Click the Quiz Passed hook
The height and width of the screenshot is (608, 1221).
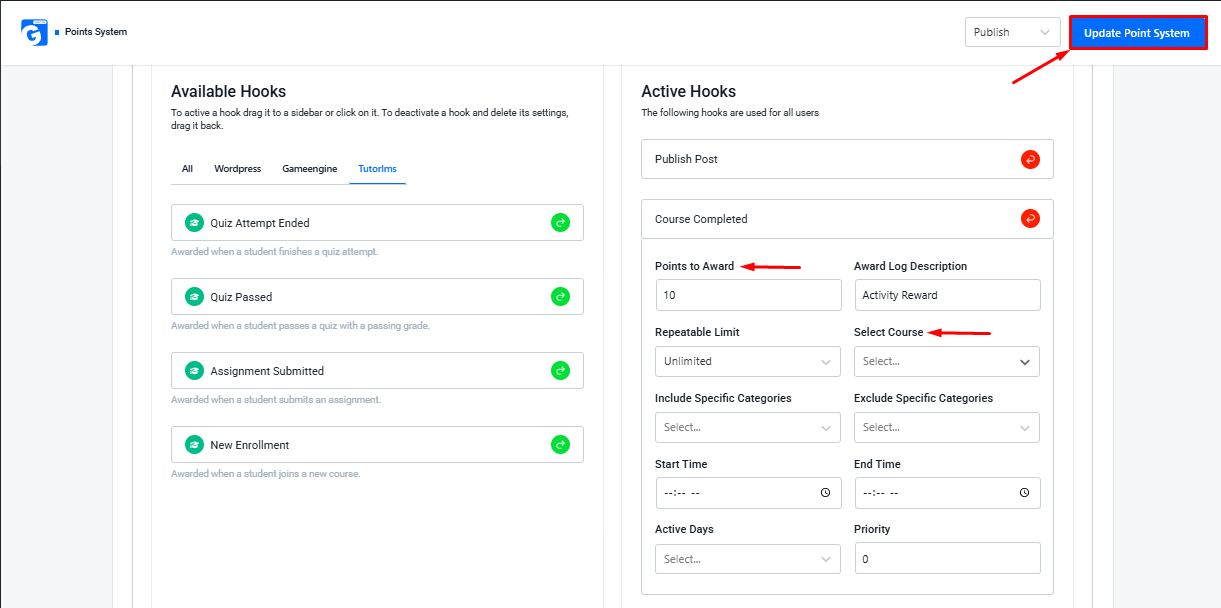[377, 297]
